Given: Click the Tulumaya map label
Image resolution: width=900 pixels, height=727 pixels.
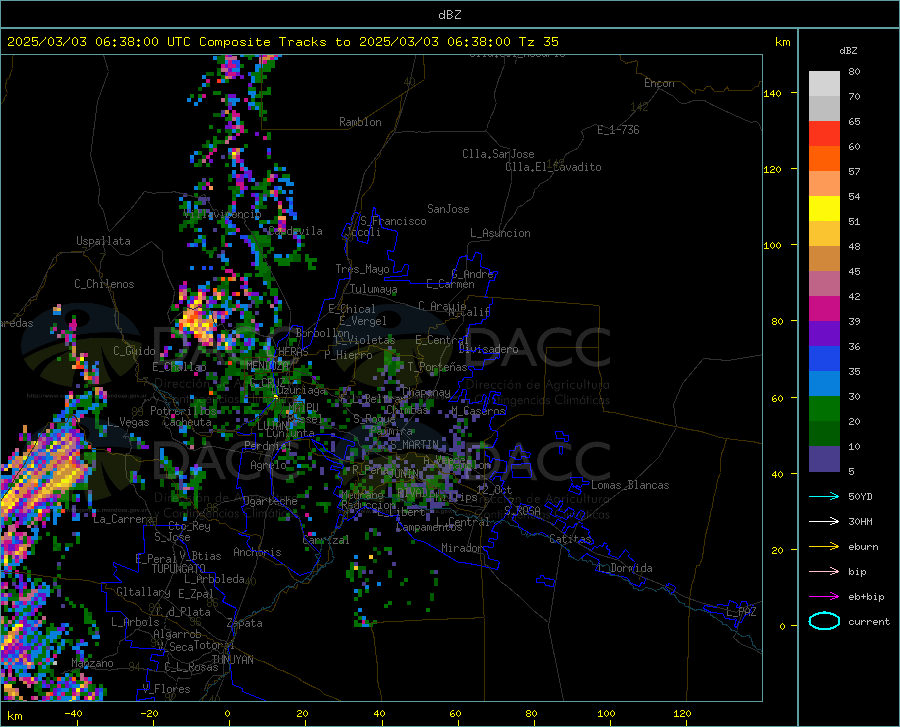Looking at the screenshot, I should [x=373, y=289].
